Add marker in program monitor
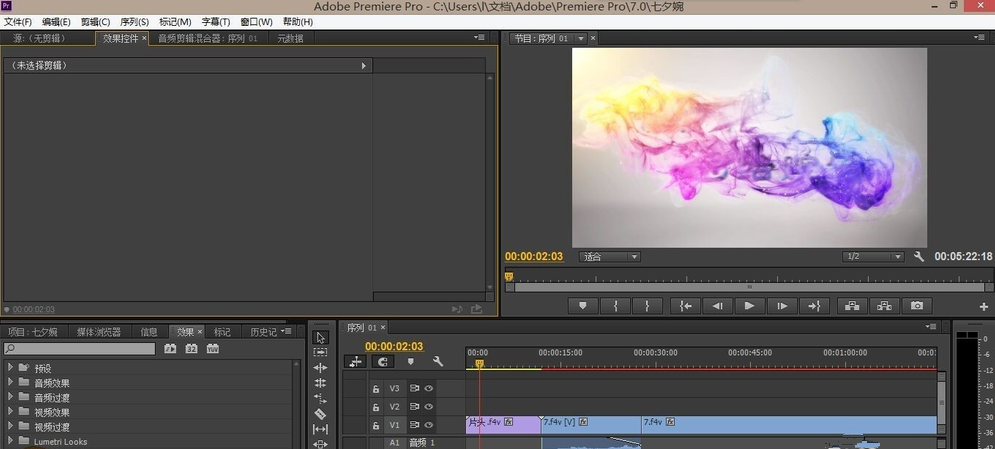This screenshot has width=995, height=449. pyautogui.click(x=583, y=306)
